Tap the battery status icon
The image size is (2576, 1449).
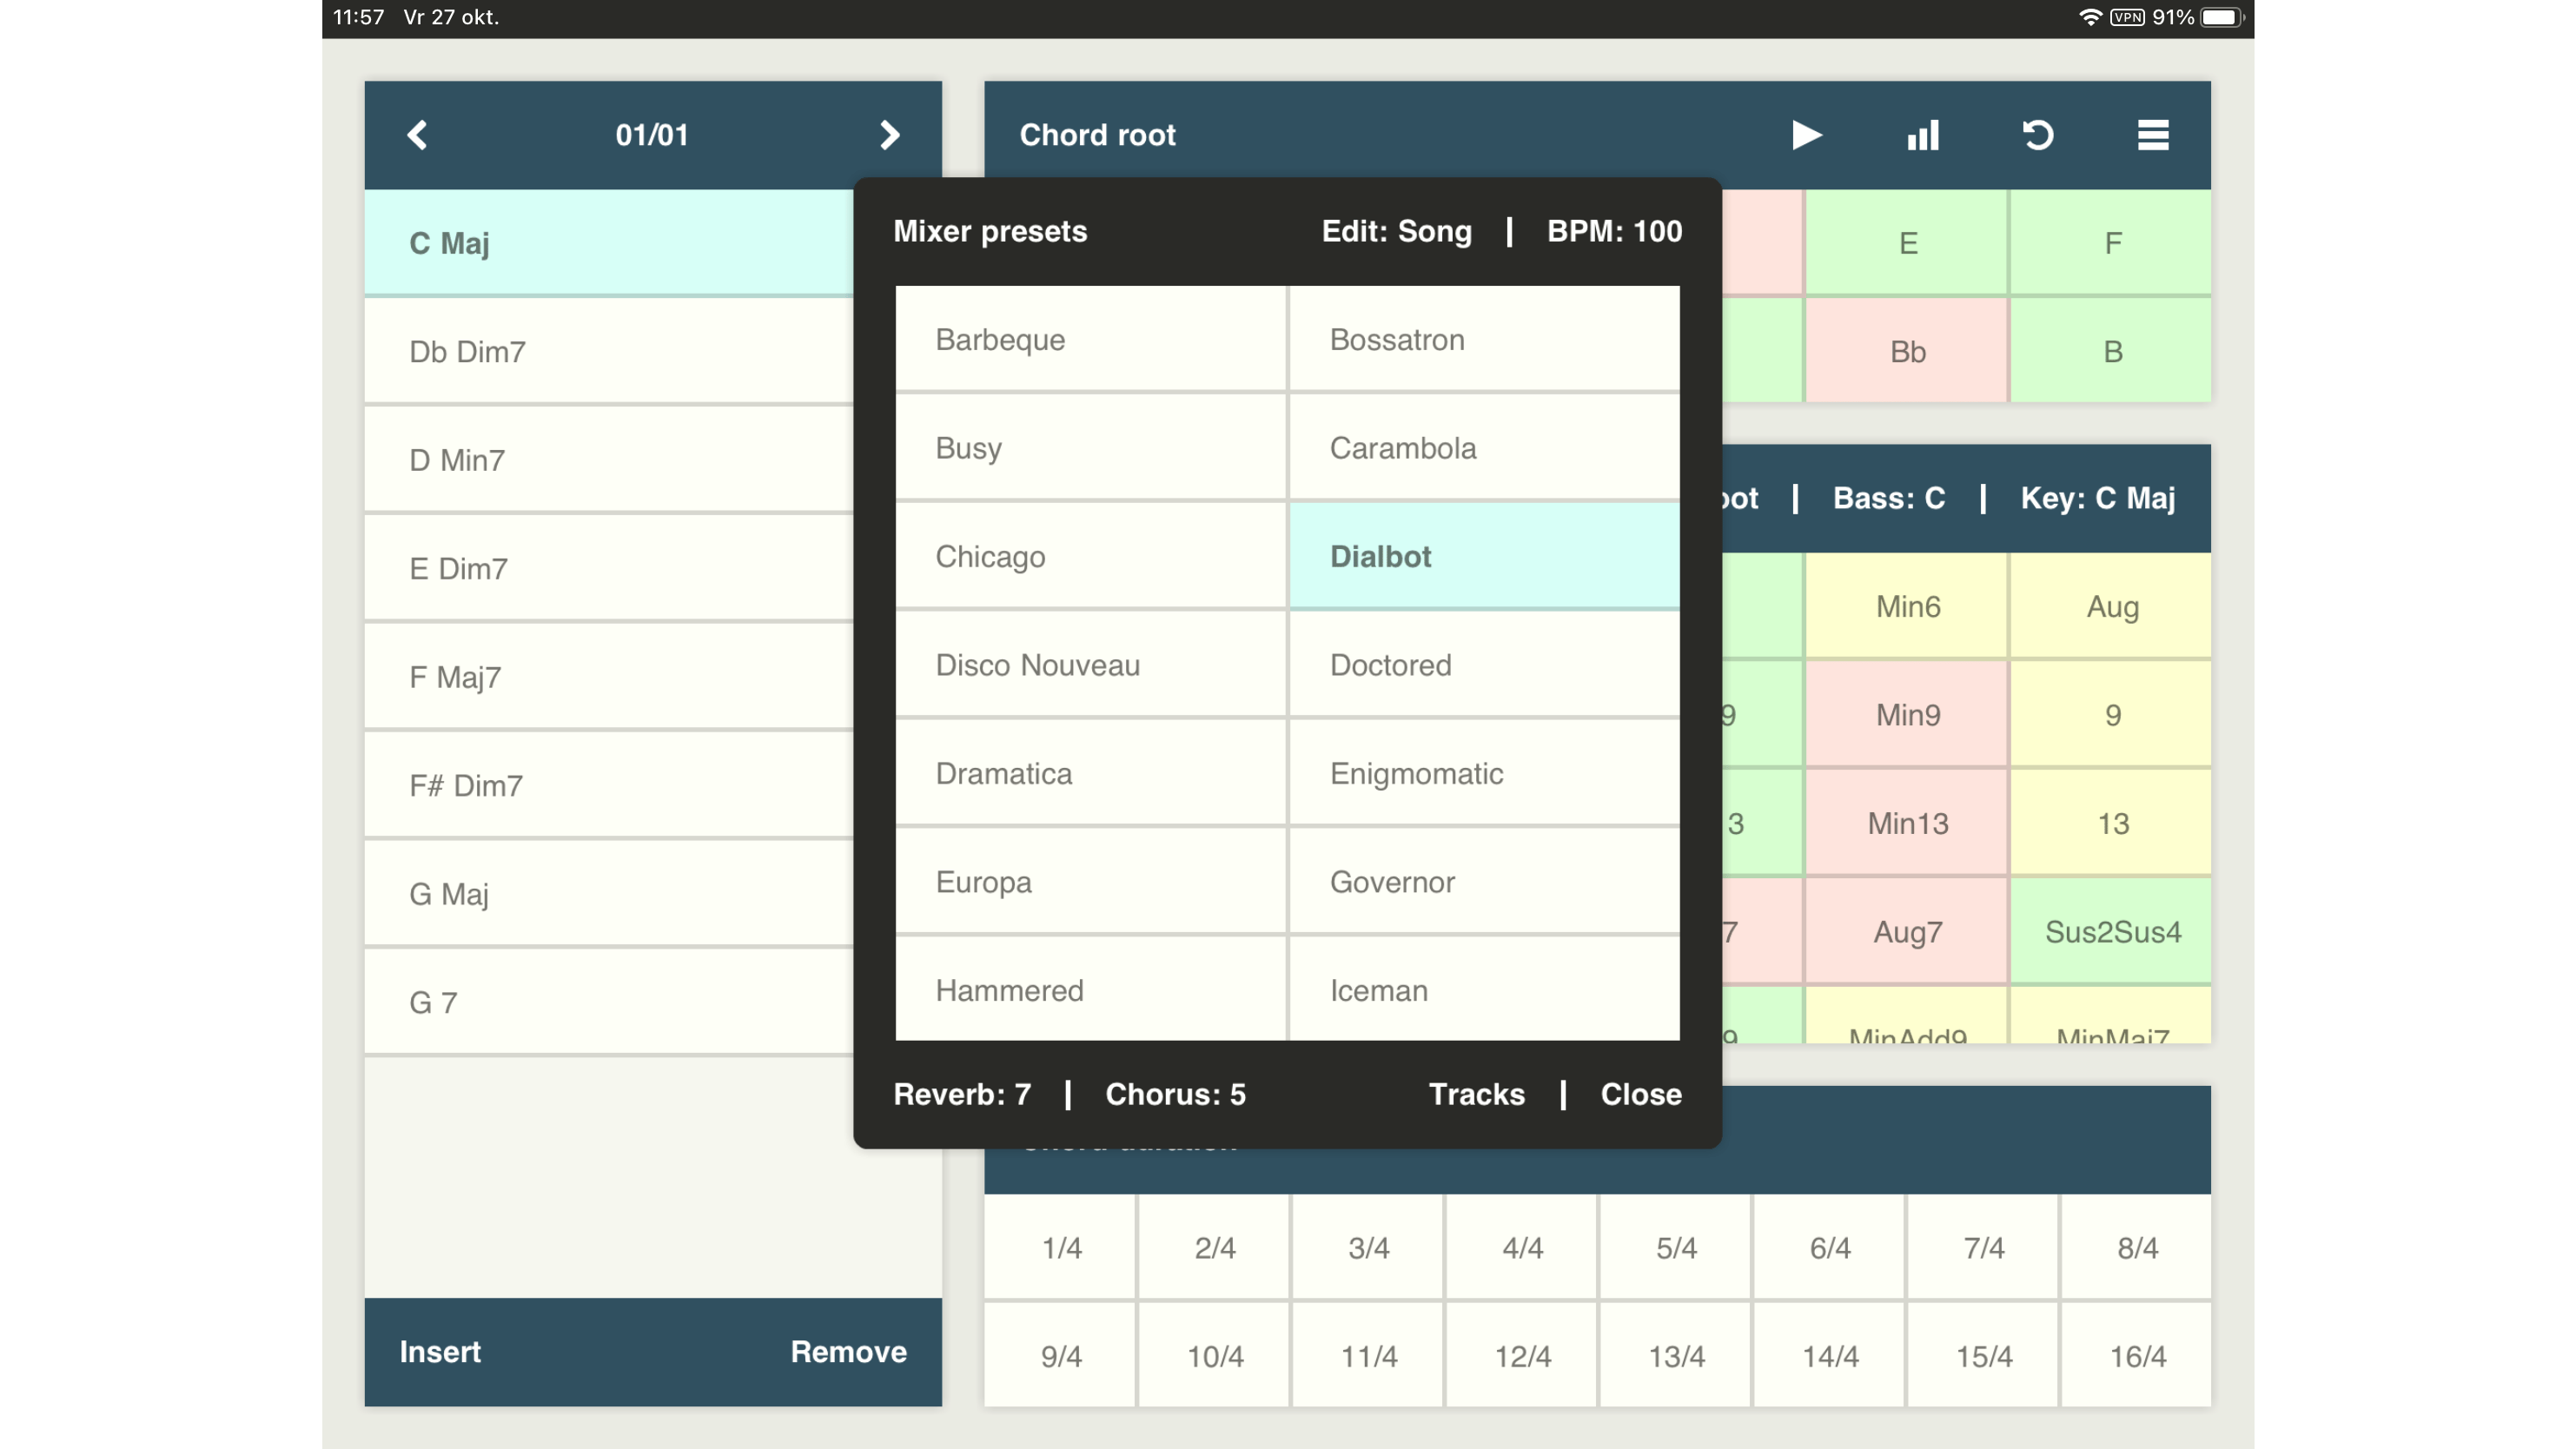point(2222,17)
